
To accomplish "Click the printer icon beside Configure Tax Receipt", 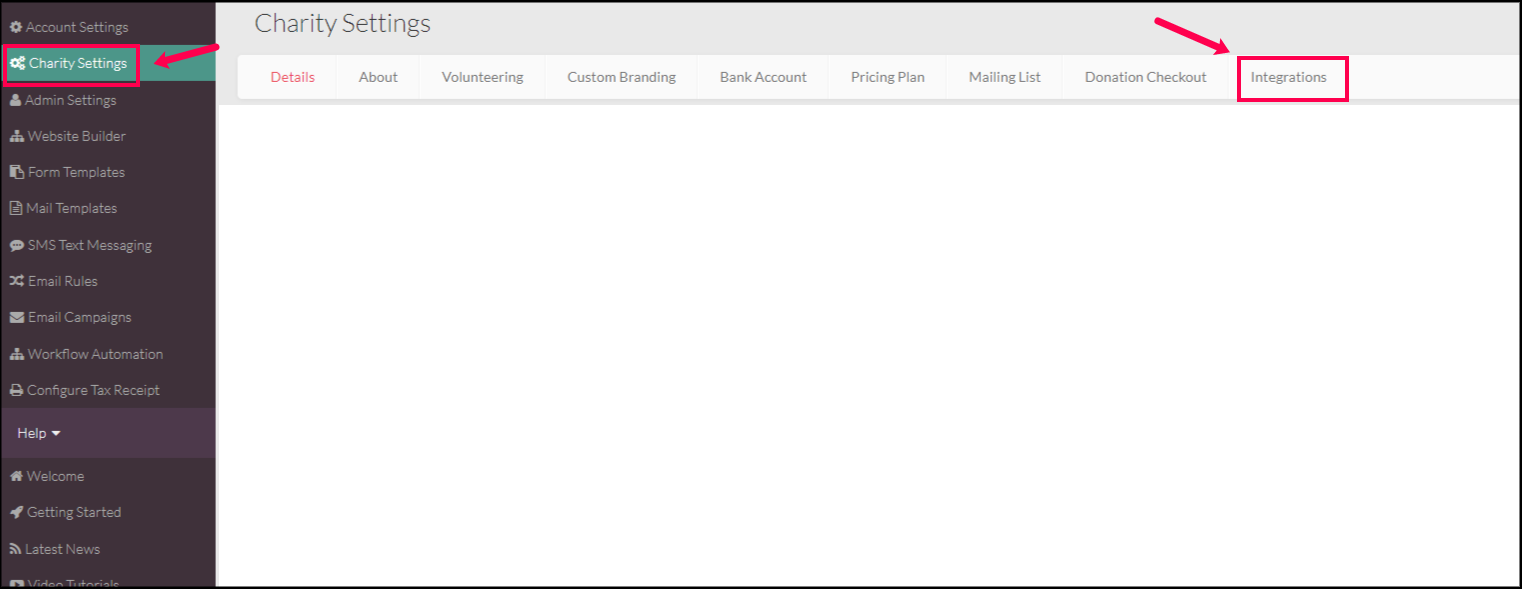I will click(17, 390).
